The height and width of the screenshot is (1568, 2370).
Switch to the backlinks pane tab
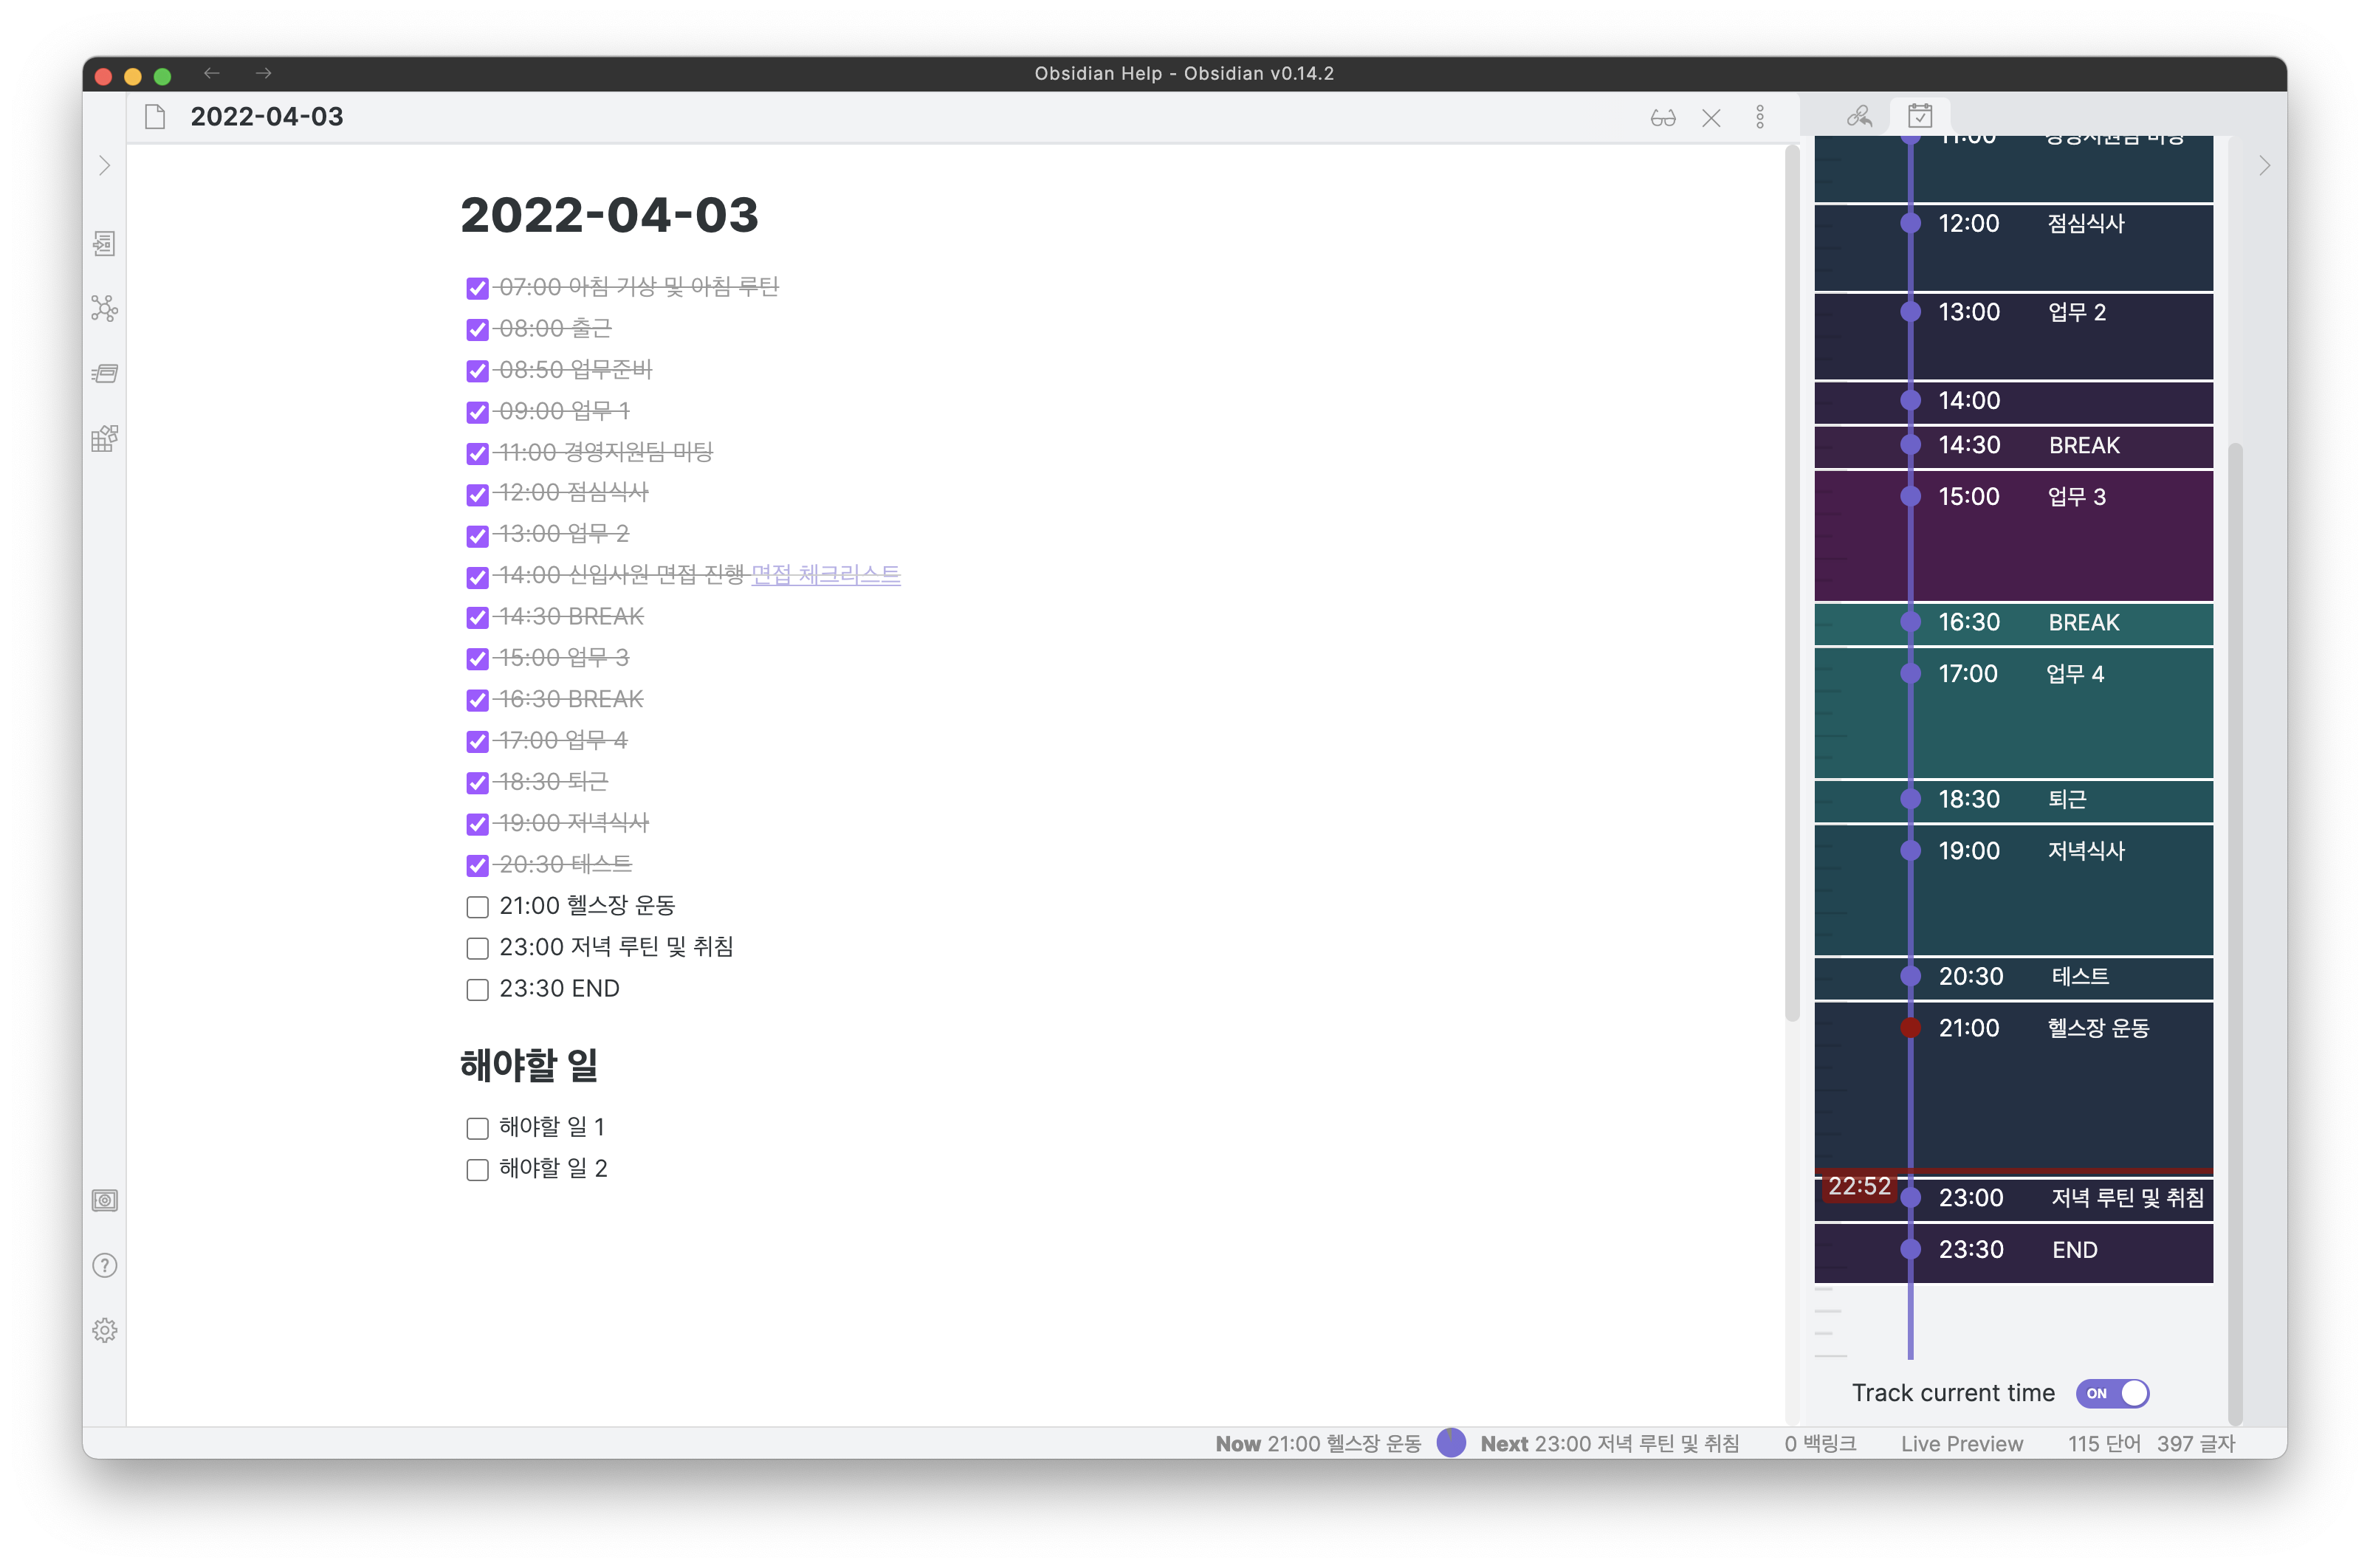[1859, 116]
